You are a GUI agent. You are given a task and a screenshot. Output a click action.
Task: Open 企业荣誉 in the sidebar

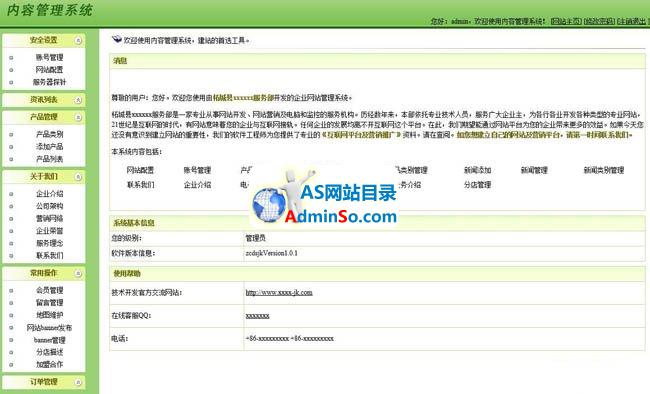49,231
